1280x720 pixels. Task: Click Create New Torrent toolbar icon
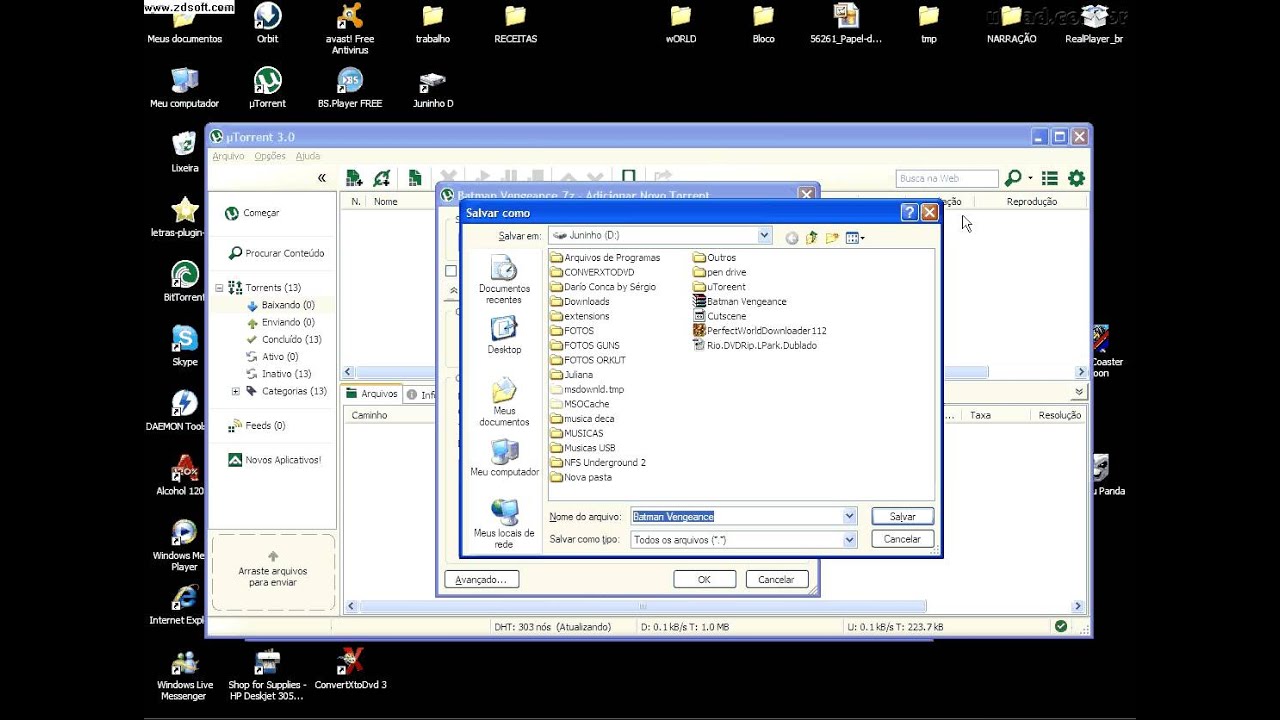pyautogui.click(x=415, y=178)
